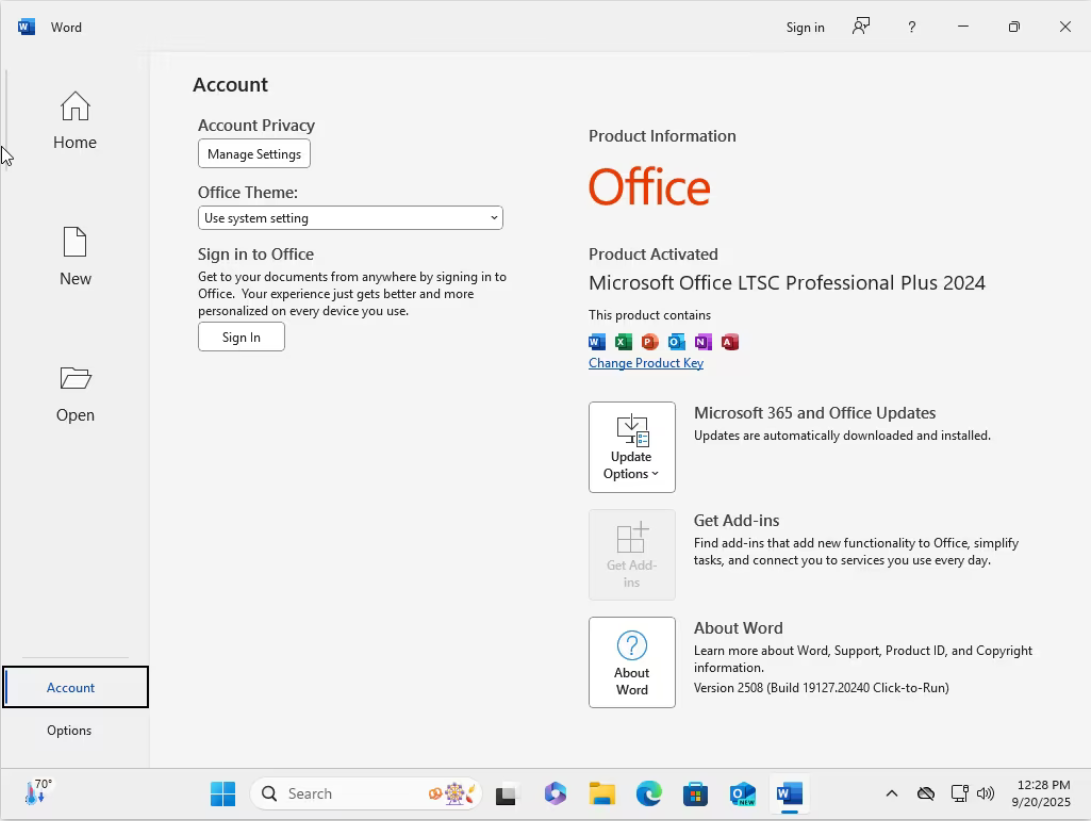Launch Microsoft Edge from the taskbar
The image size is (1091, 821).
(x=648, y=794)
